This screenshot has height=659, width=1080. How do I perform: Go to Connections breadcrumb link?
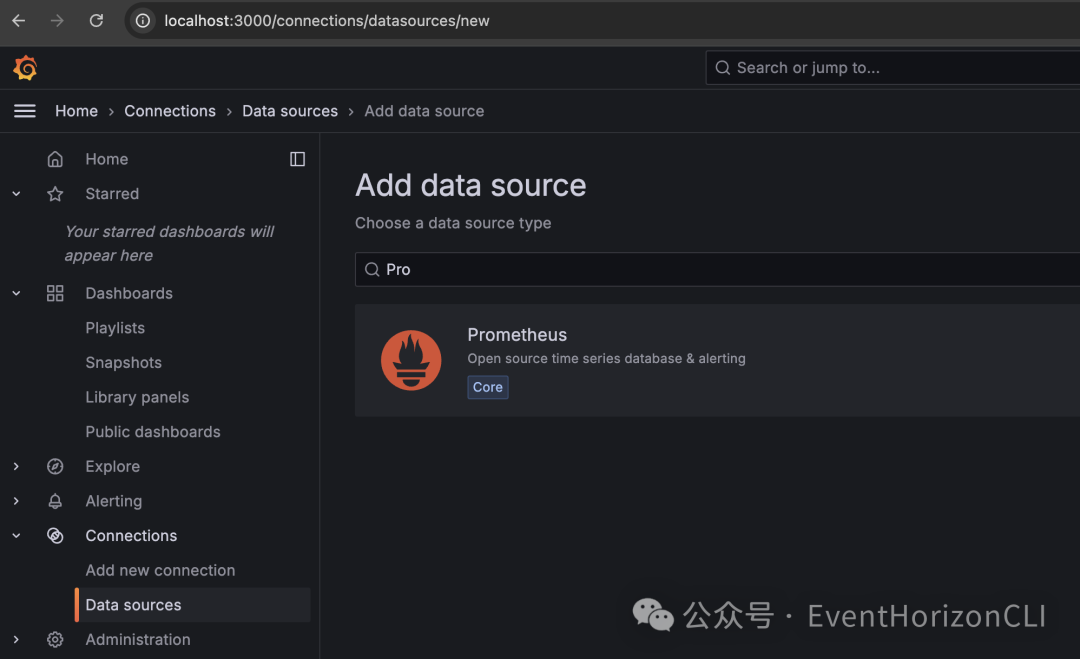tap(170, 111)
